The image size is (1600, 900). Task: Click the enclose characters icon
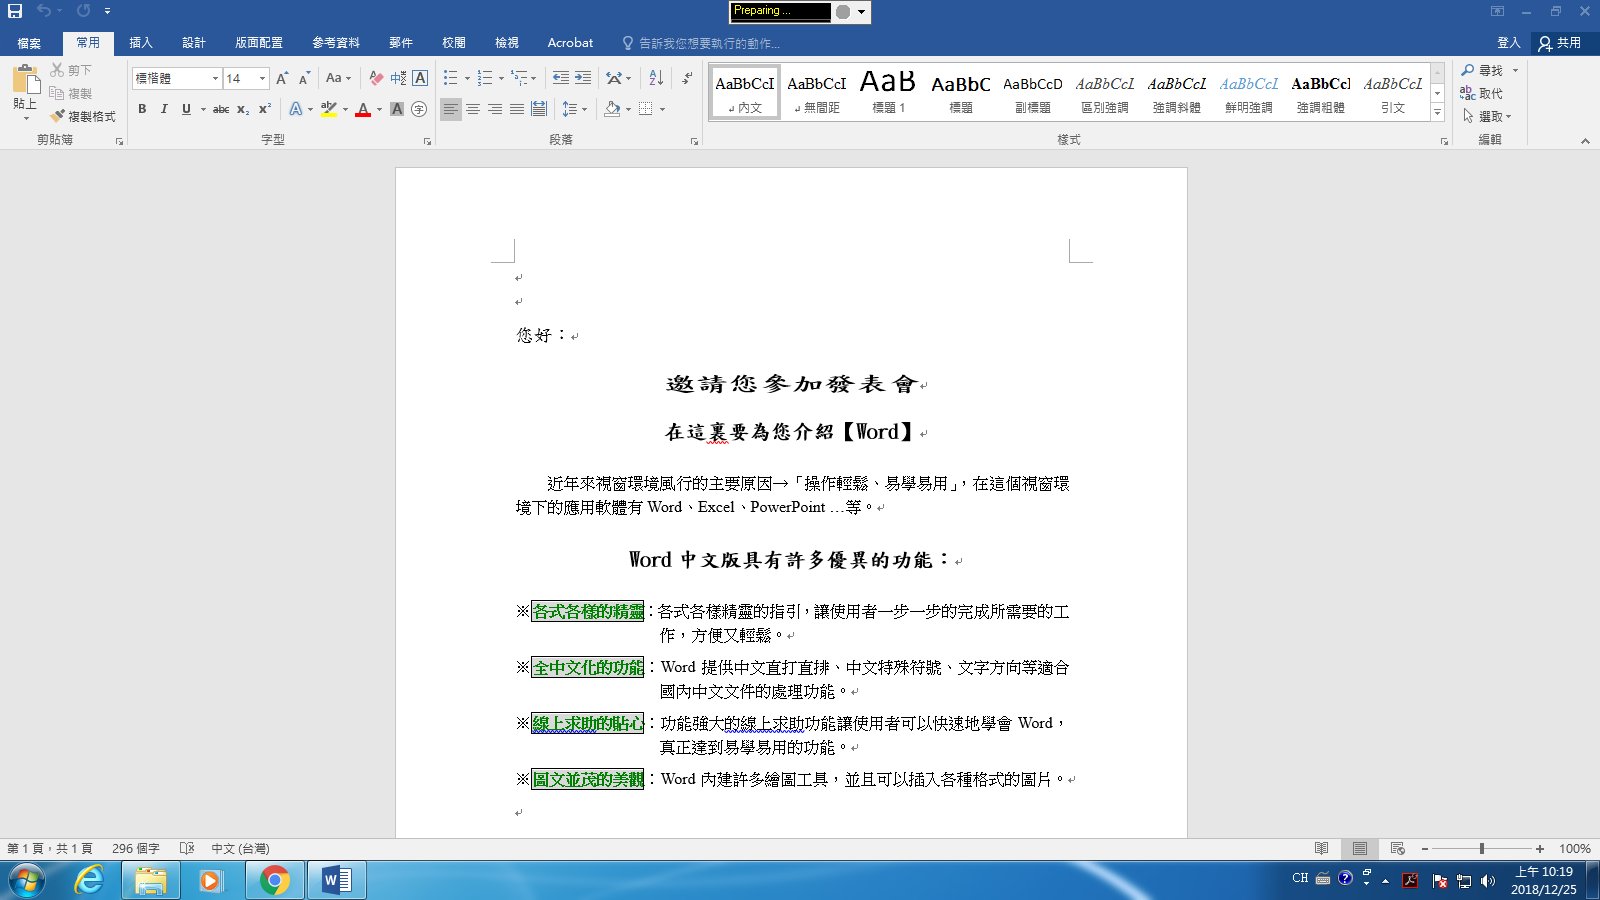419,109
